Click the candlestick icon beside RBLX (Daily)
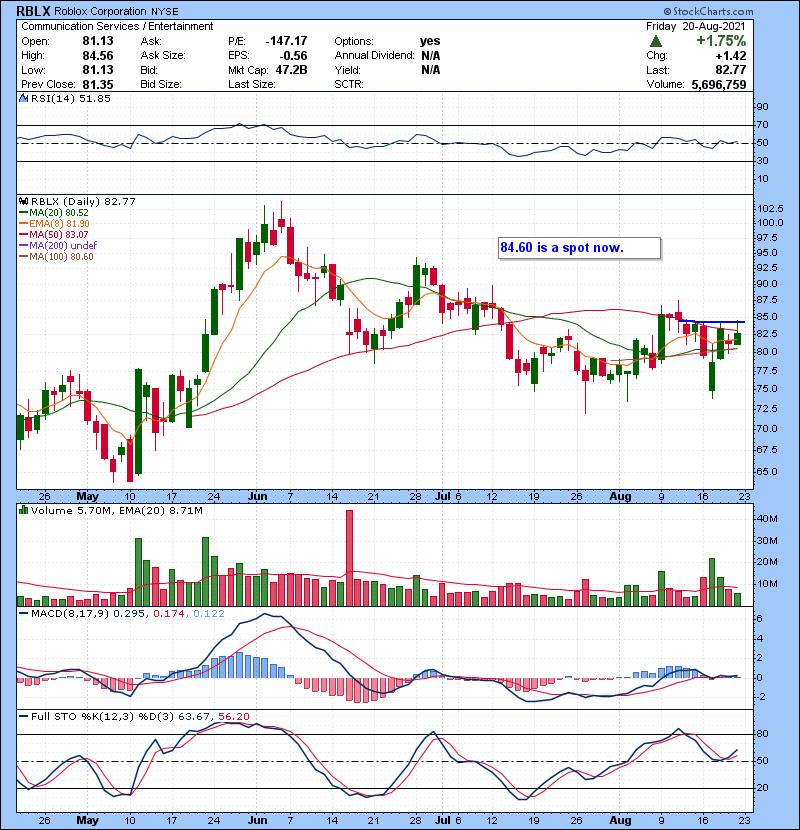Image resolution: width=800 pixels, height=830 pixels. (23, 201)
